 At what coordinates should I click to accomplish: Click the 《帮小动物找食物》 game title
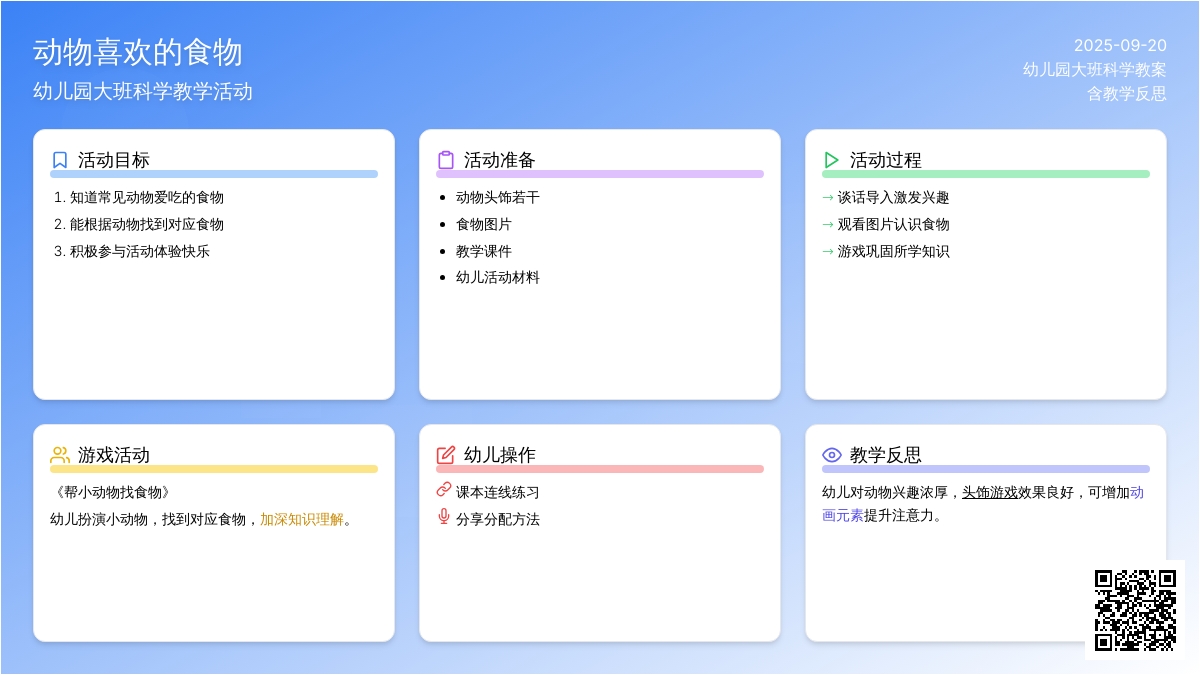[110, 492]
